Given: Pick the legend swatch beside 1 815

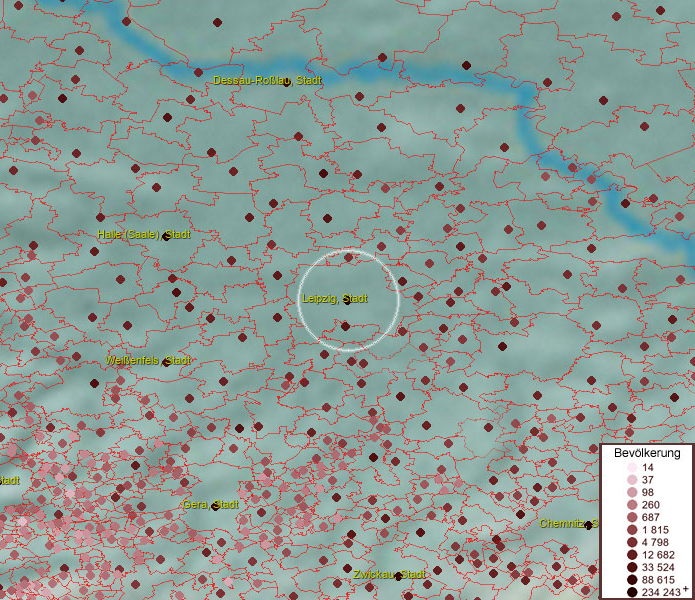Looking at the screenshot, I should [x=632, y=530].
